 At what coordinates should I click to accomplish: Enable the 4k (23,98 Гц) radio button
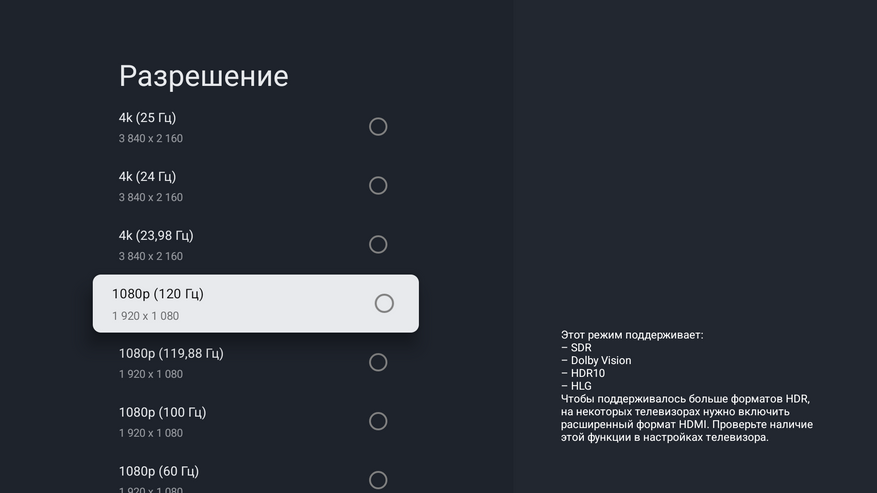pyautogui.click(x=378, y=244)
